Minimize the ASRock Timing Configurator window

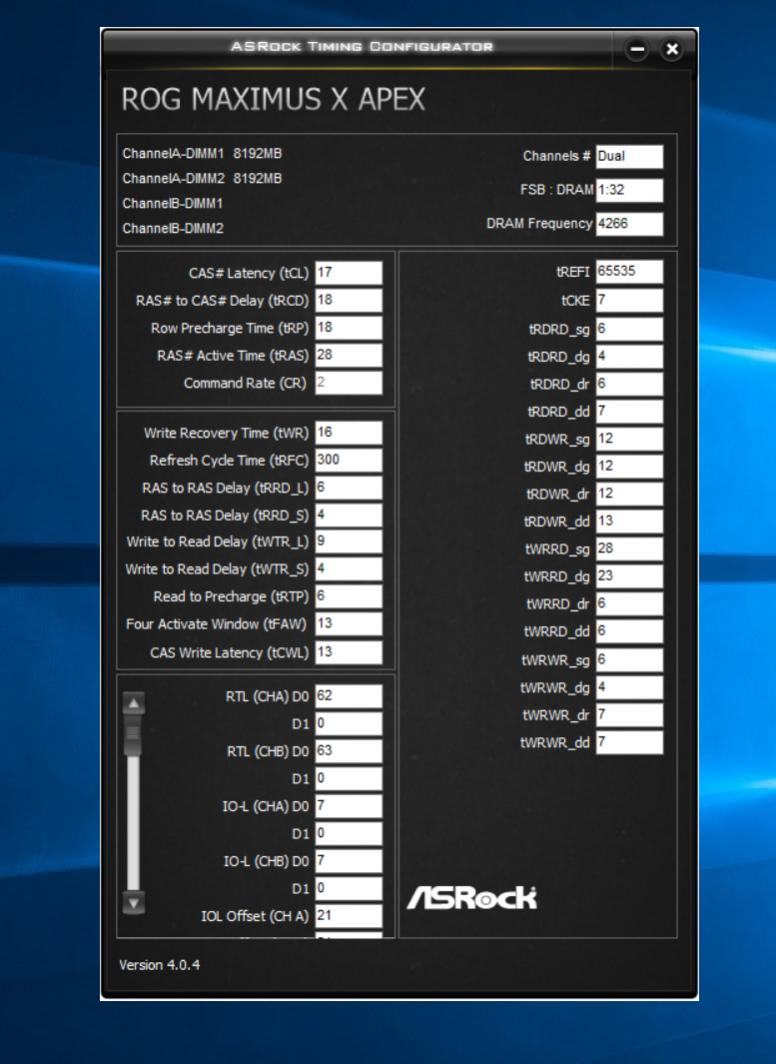636,50
